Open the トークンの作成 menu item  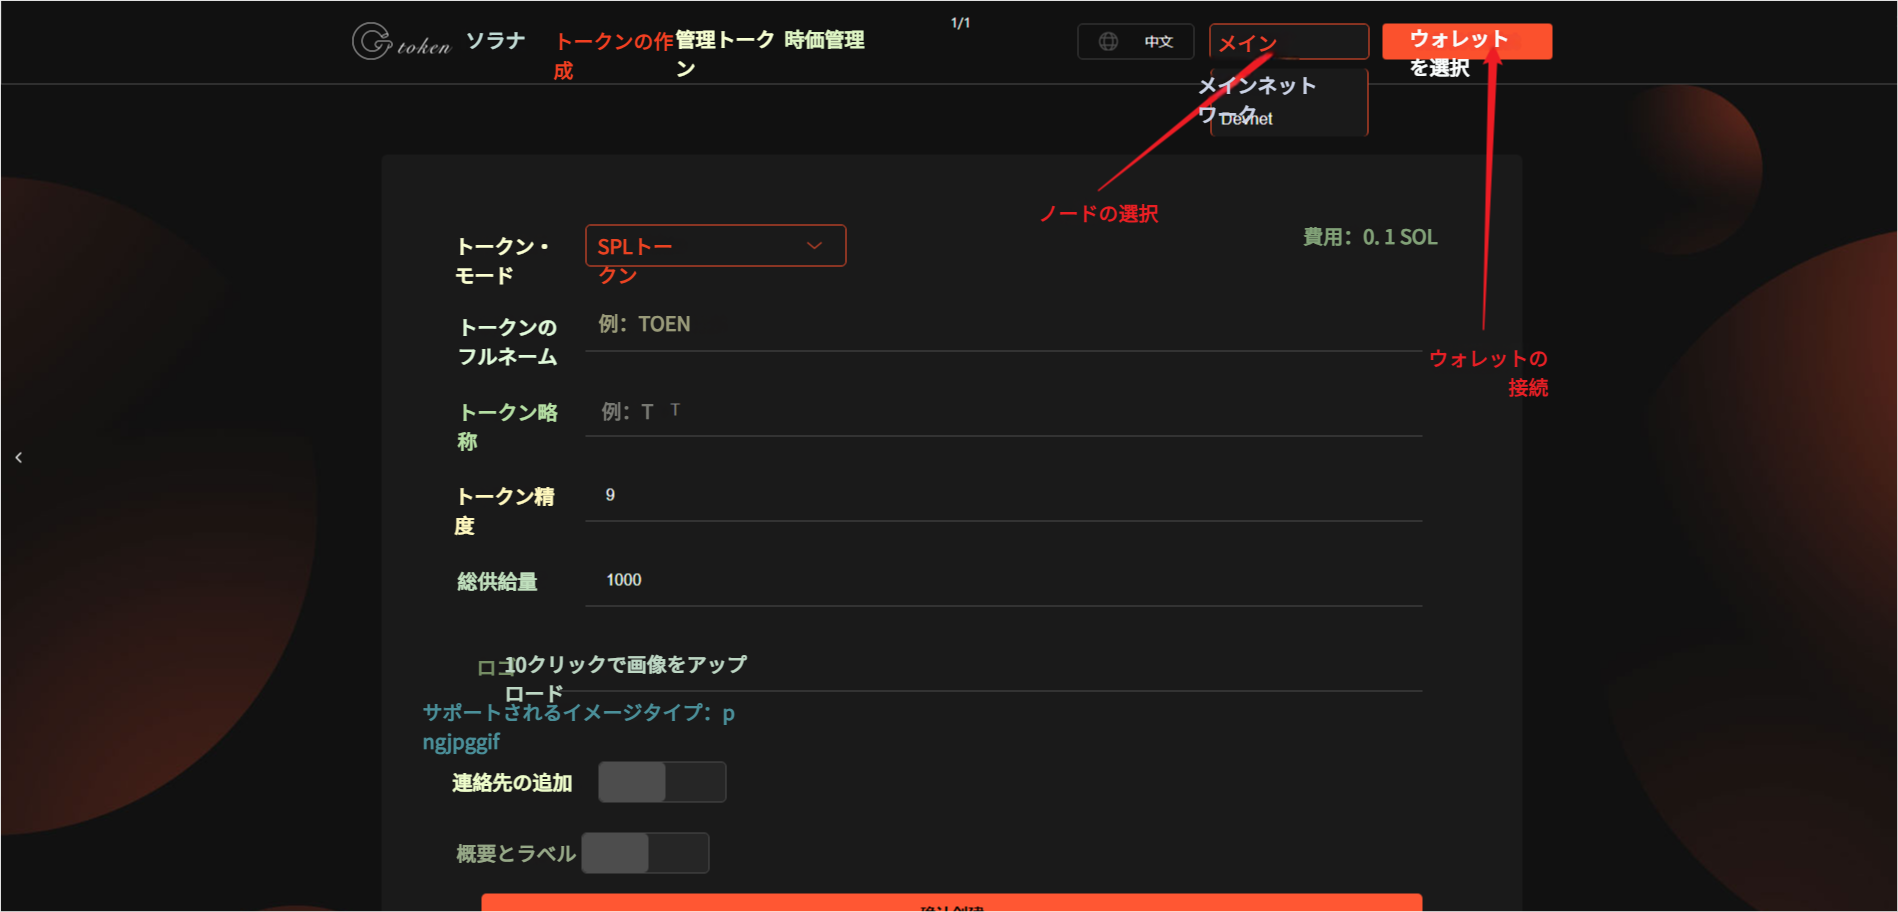click(613, 42)
